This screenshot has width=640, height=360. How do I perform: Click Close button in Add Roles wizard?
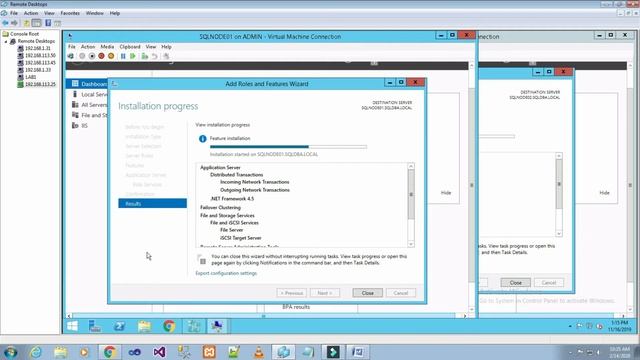[x=367, y=293]
